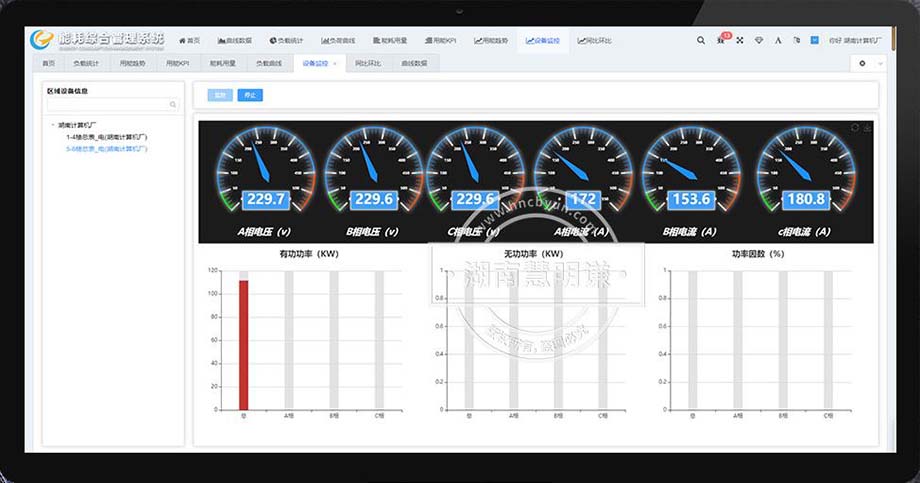Click search icon in device info field
Image resolution: width=920 pixels, height=483 pixels.
point(173,104)
